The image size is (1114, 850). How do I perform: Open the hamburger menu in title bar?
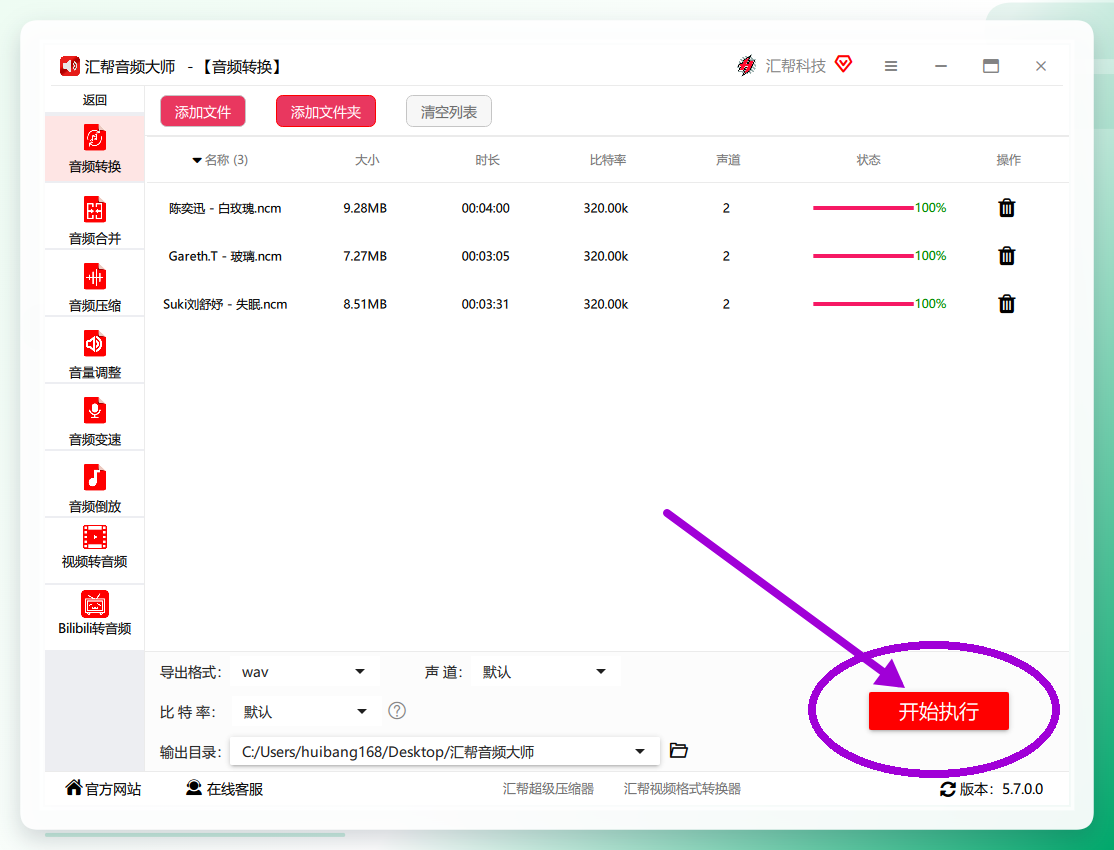(x=891, y=66)
